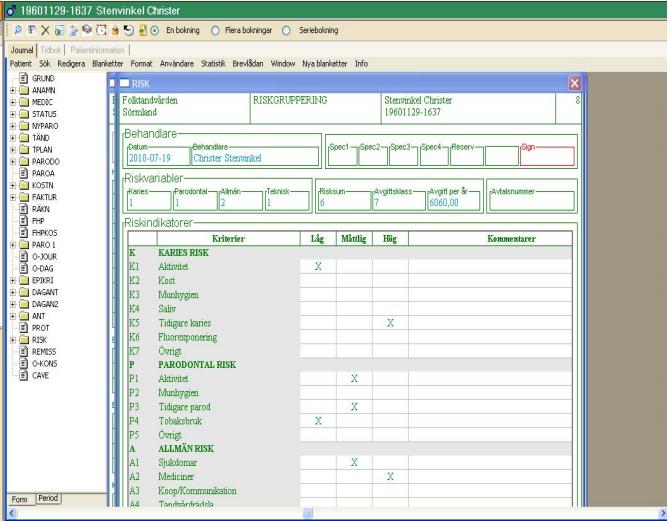
Task: Click the document icon beside FHPKOS
Action: 24,233
